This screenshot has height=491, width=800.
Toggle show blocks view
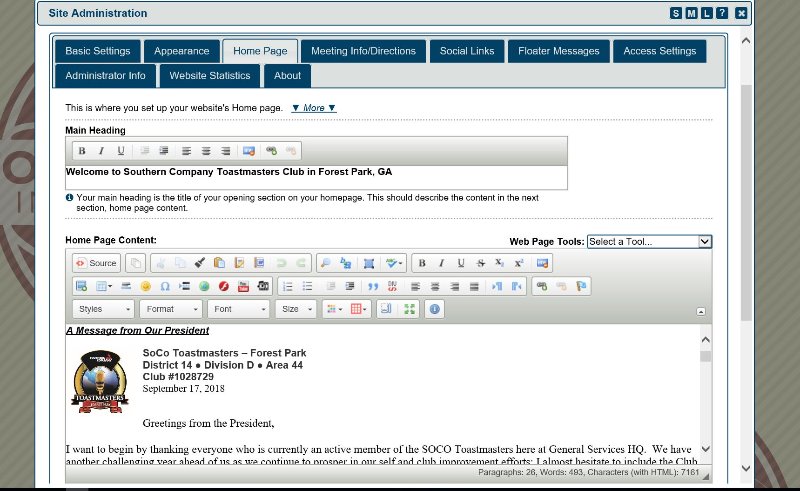click(x=386, y=309)
